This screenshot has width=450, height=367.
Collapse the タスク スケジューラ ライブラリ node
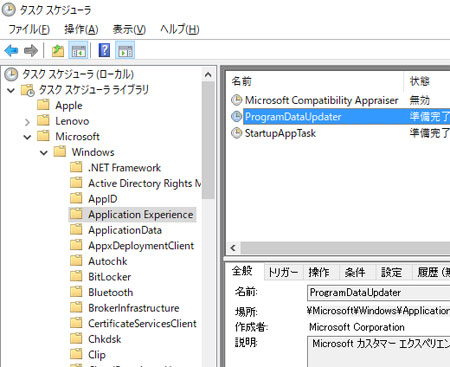(11, 90)
